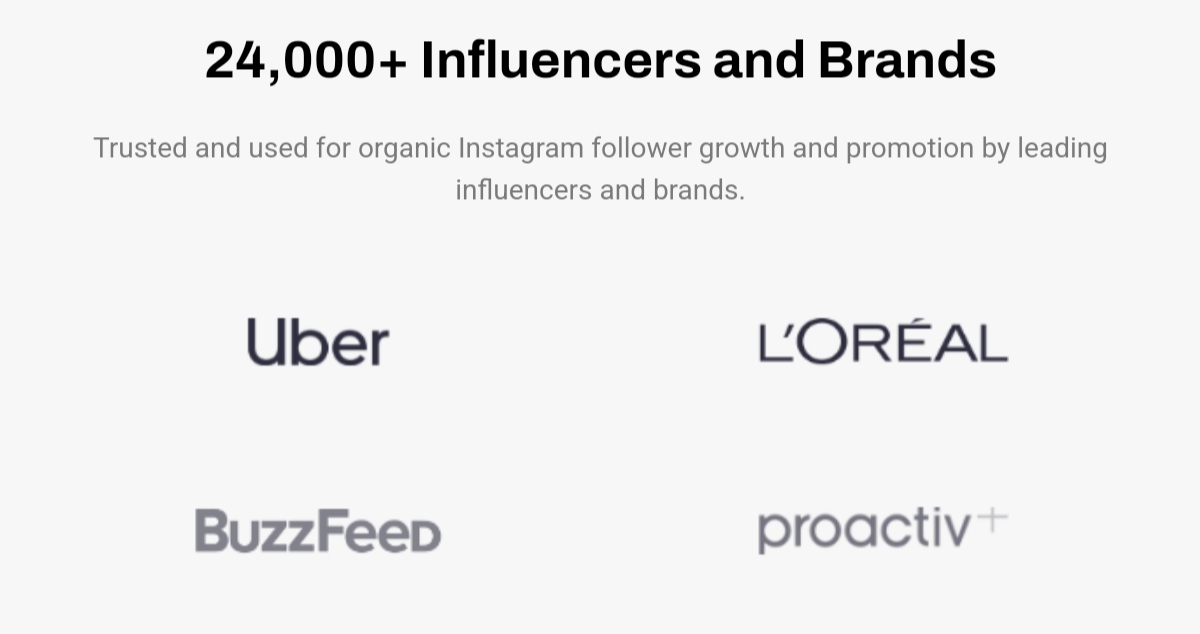Click the words 'follower growth' in subtitle
The image size is (1200, 634).
(x=688, y=149)
